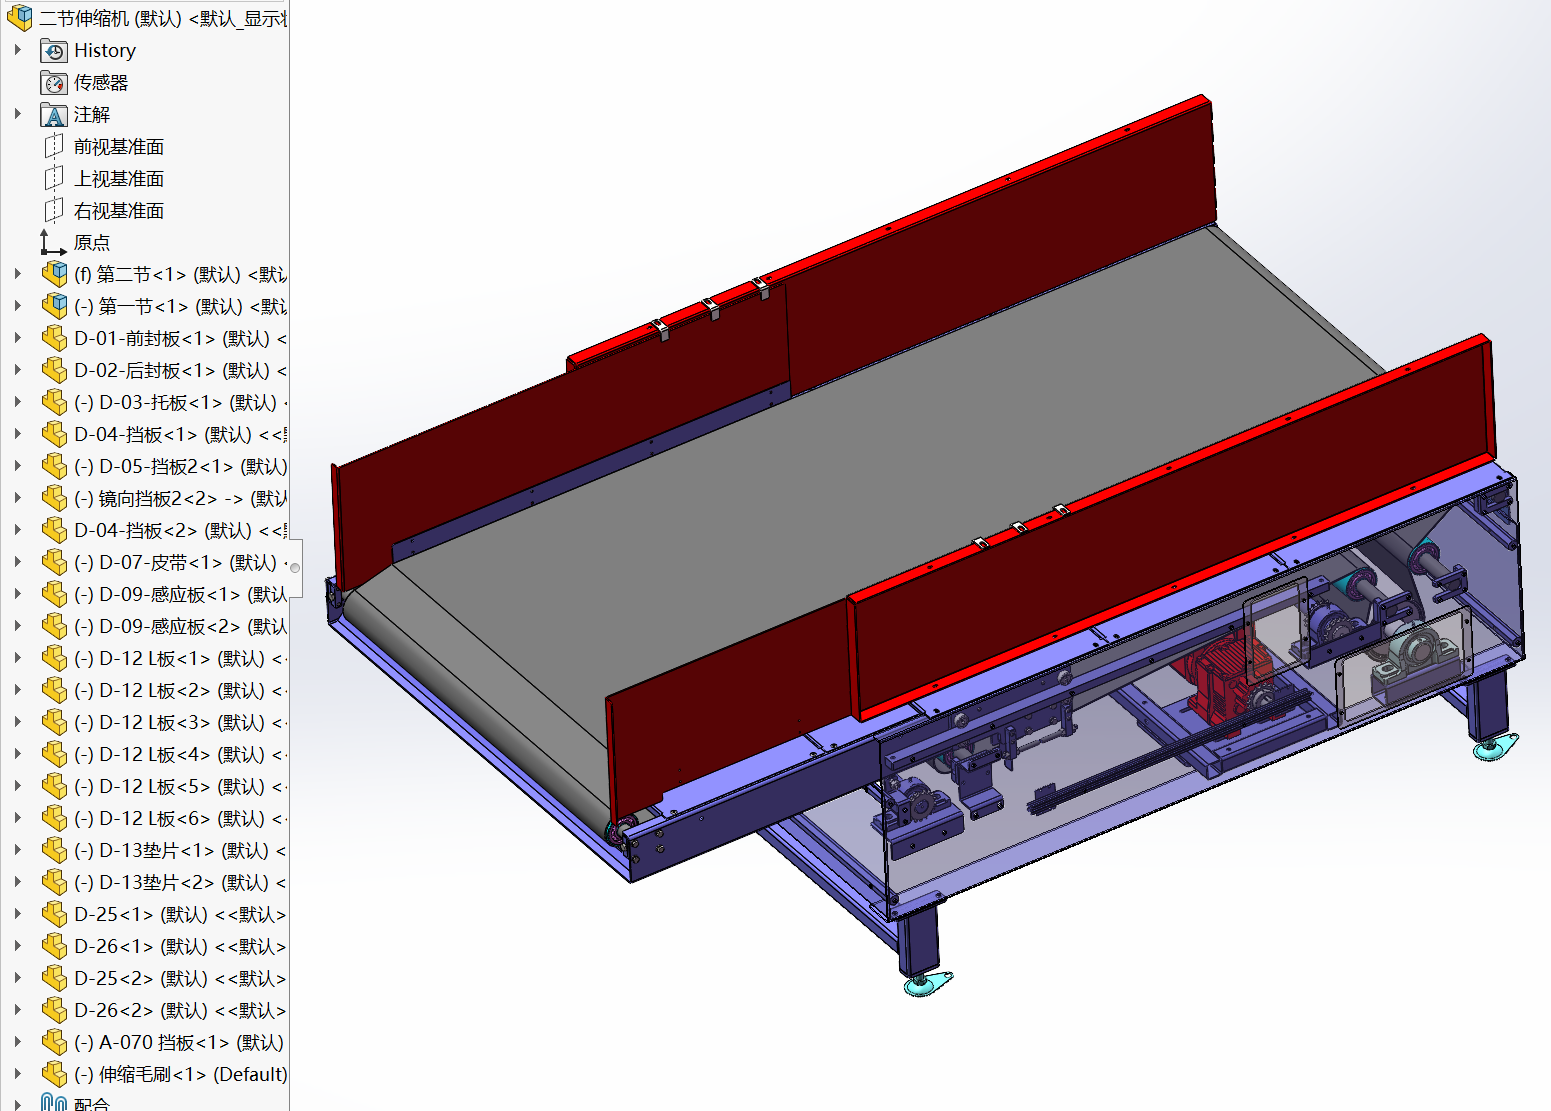Expand the D-07-皮带<1> part node
1551x1111 pixels.
pos(17,562)
